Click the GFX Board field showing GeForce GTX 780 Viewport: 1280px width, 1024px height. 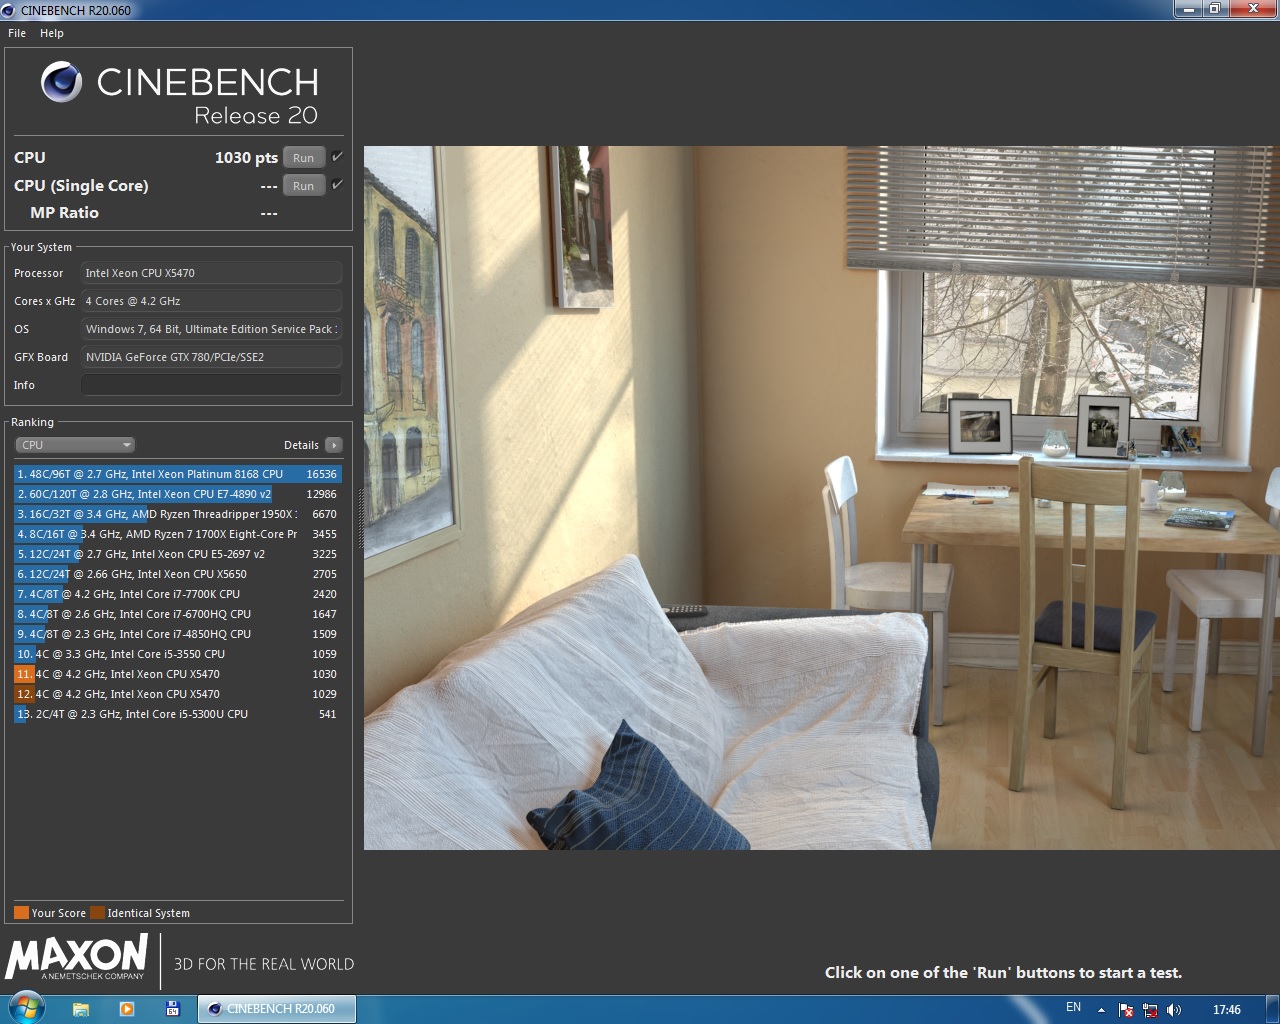(211, 357)
